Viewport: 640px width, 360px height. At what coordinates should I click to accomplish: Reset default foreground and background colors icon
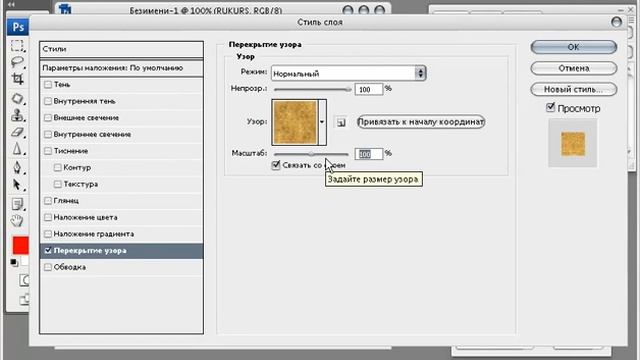(14, 262)
